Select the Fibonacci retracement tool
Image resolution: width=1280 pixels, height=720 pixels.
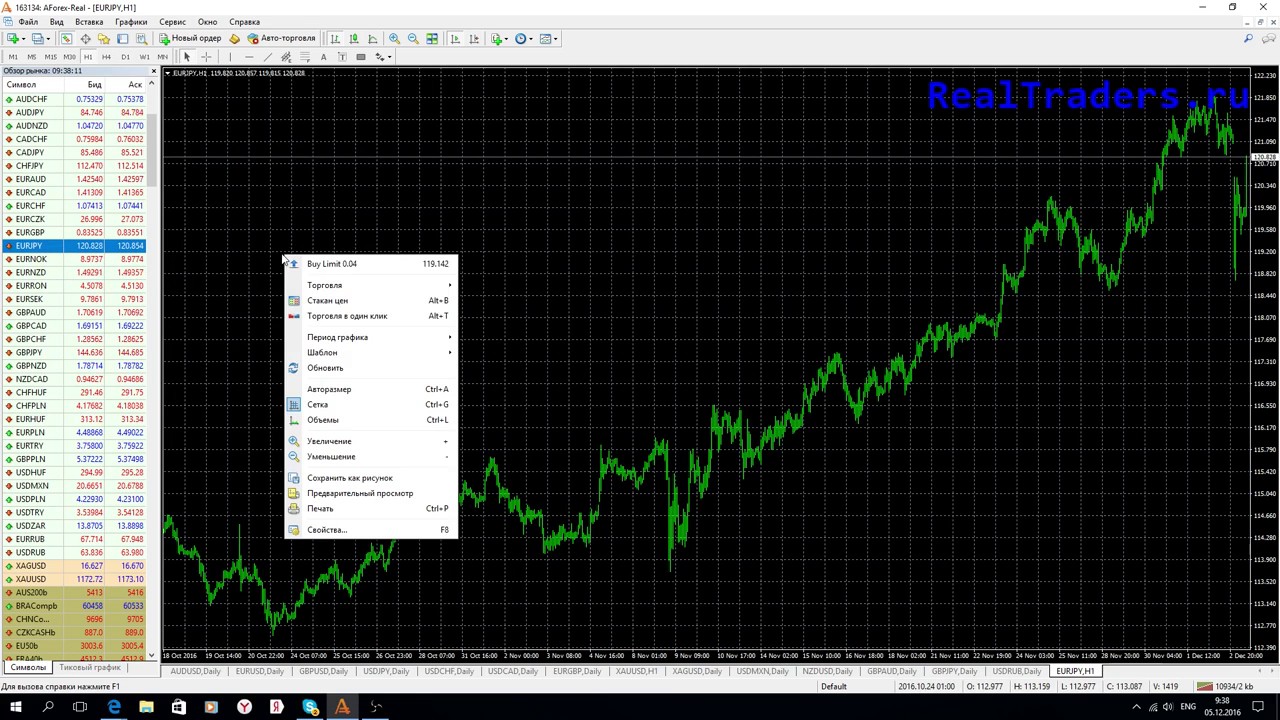click(x=305, y=57)
